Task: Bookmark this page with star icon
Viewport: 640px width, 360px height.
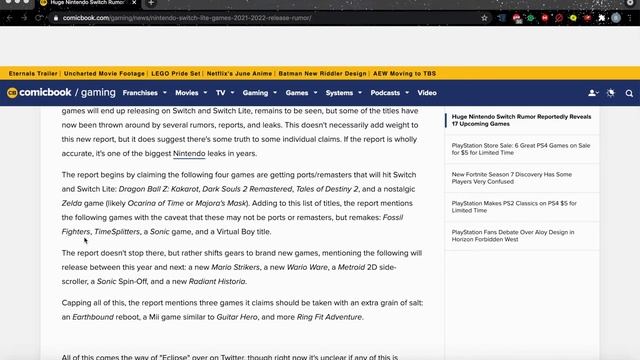Action: 484,18
